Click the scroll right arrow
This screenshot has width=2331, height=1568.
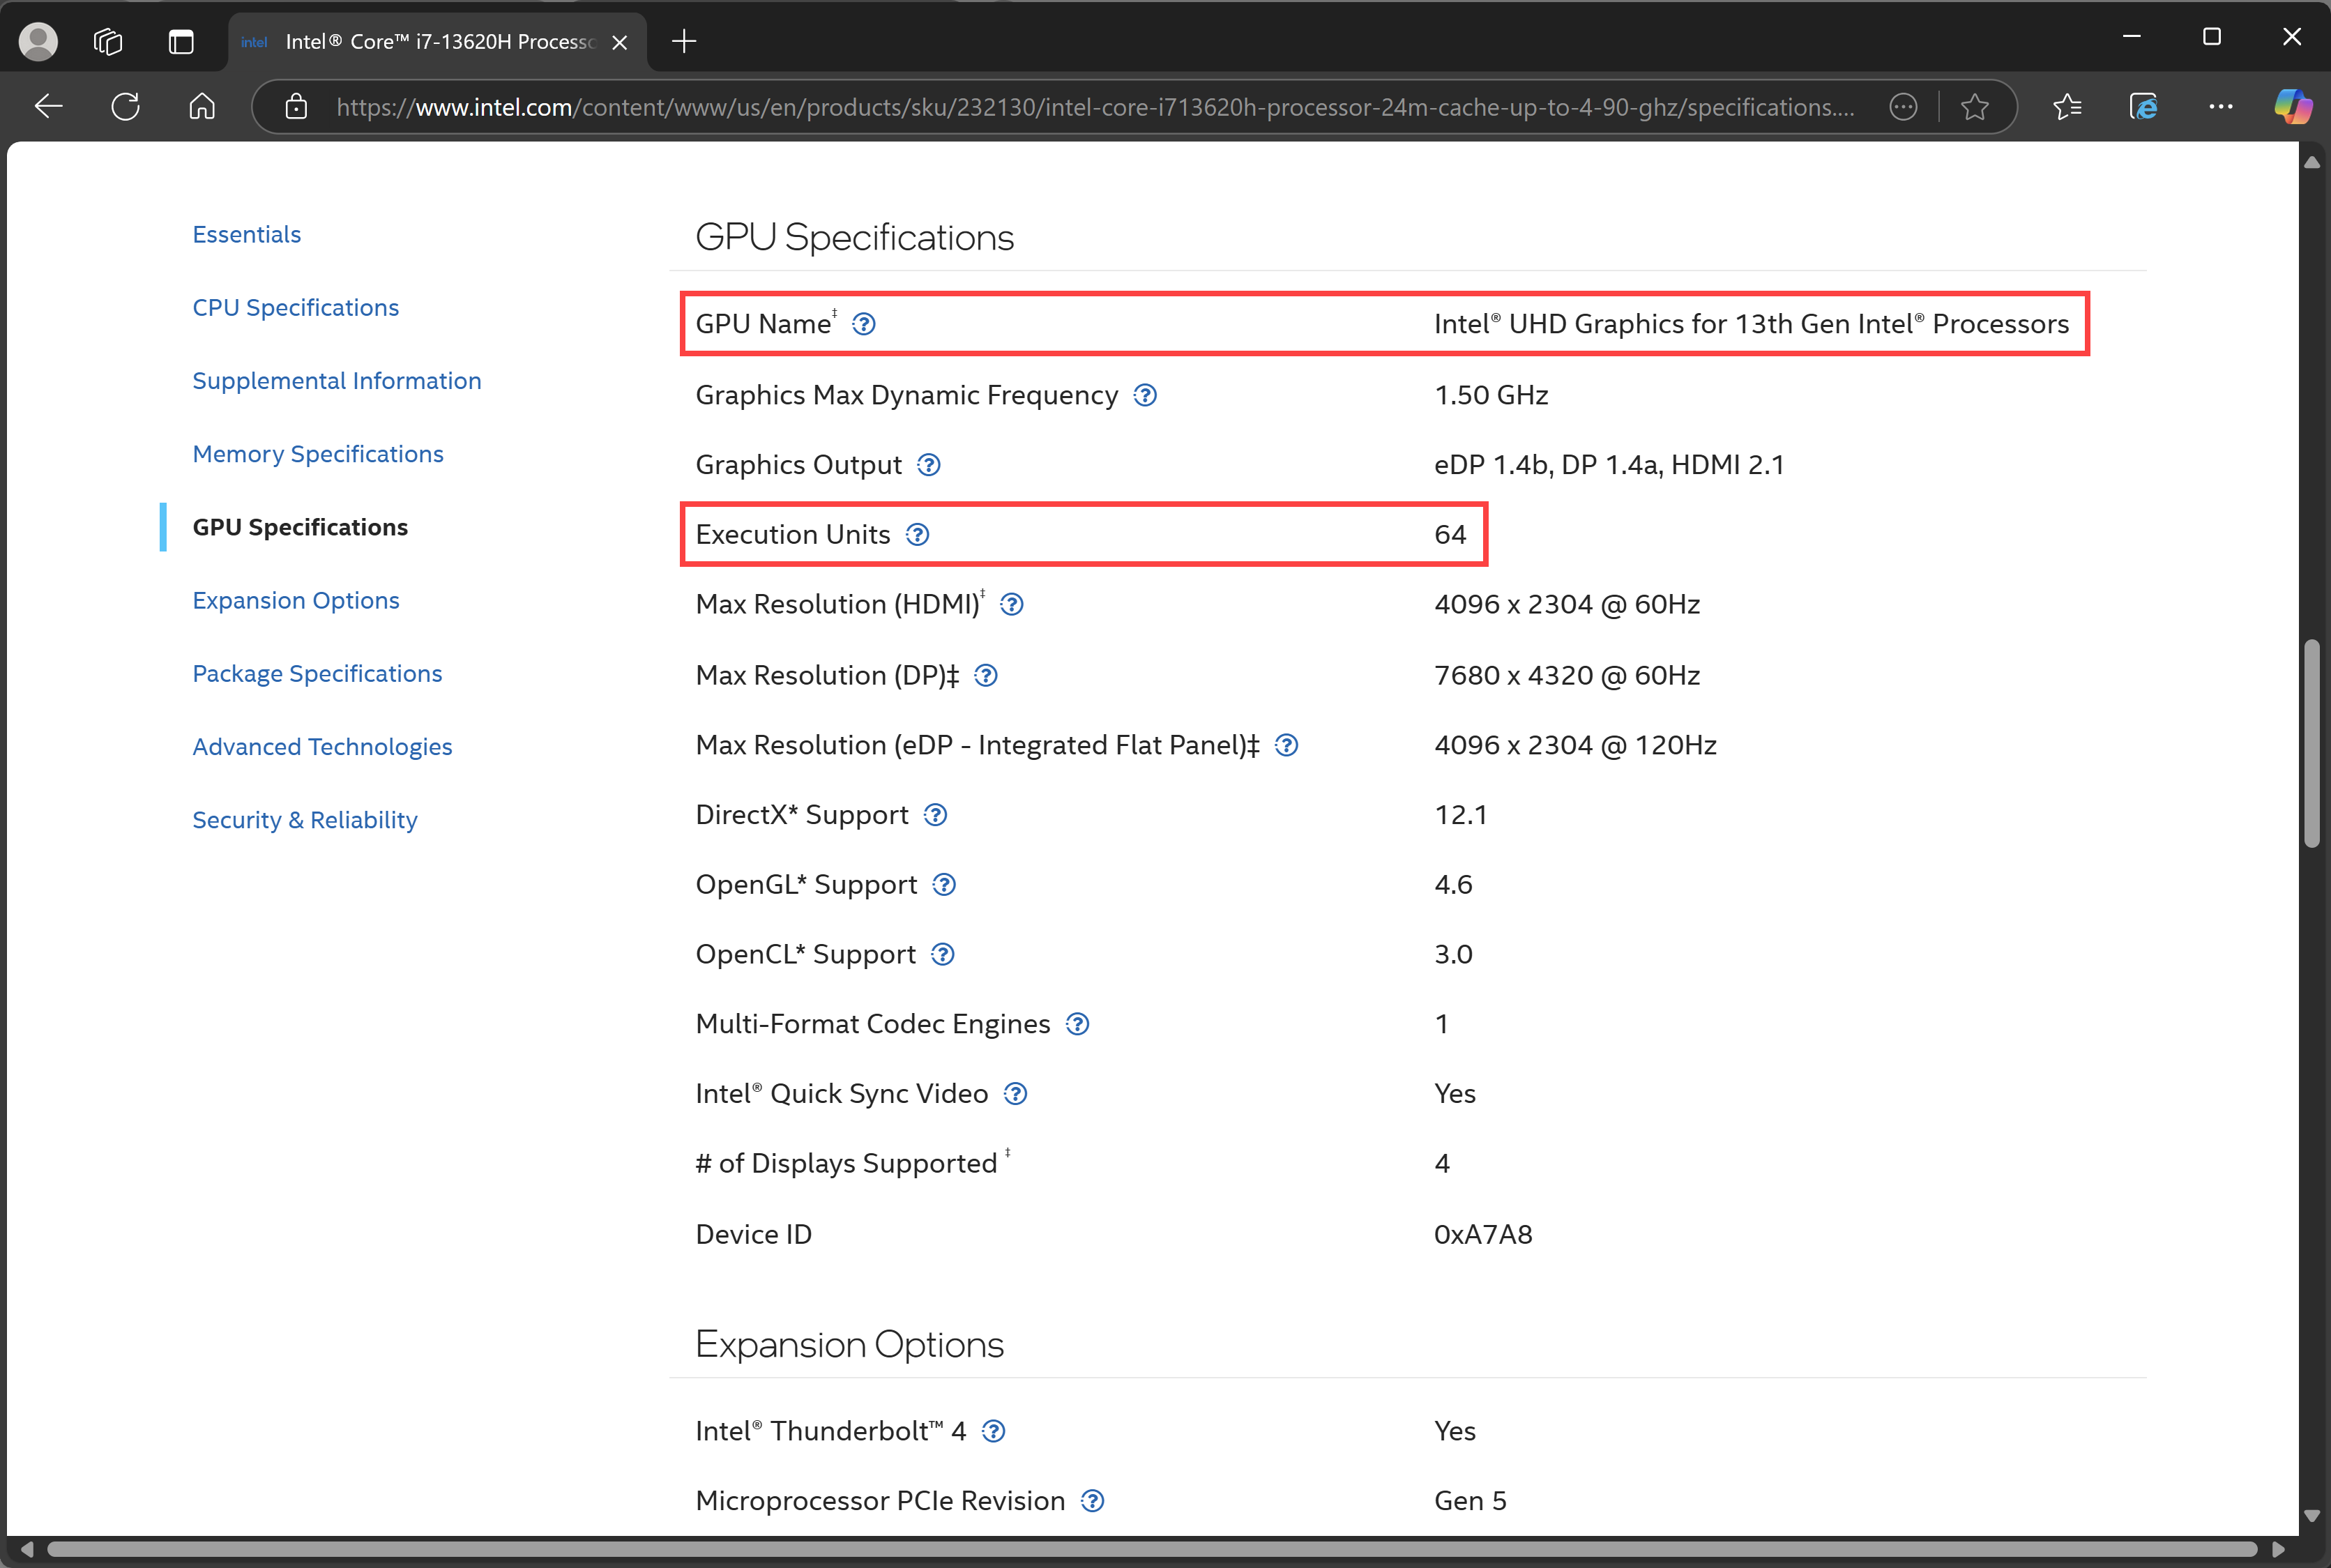[x=2277, y=1549]
